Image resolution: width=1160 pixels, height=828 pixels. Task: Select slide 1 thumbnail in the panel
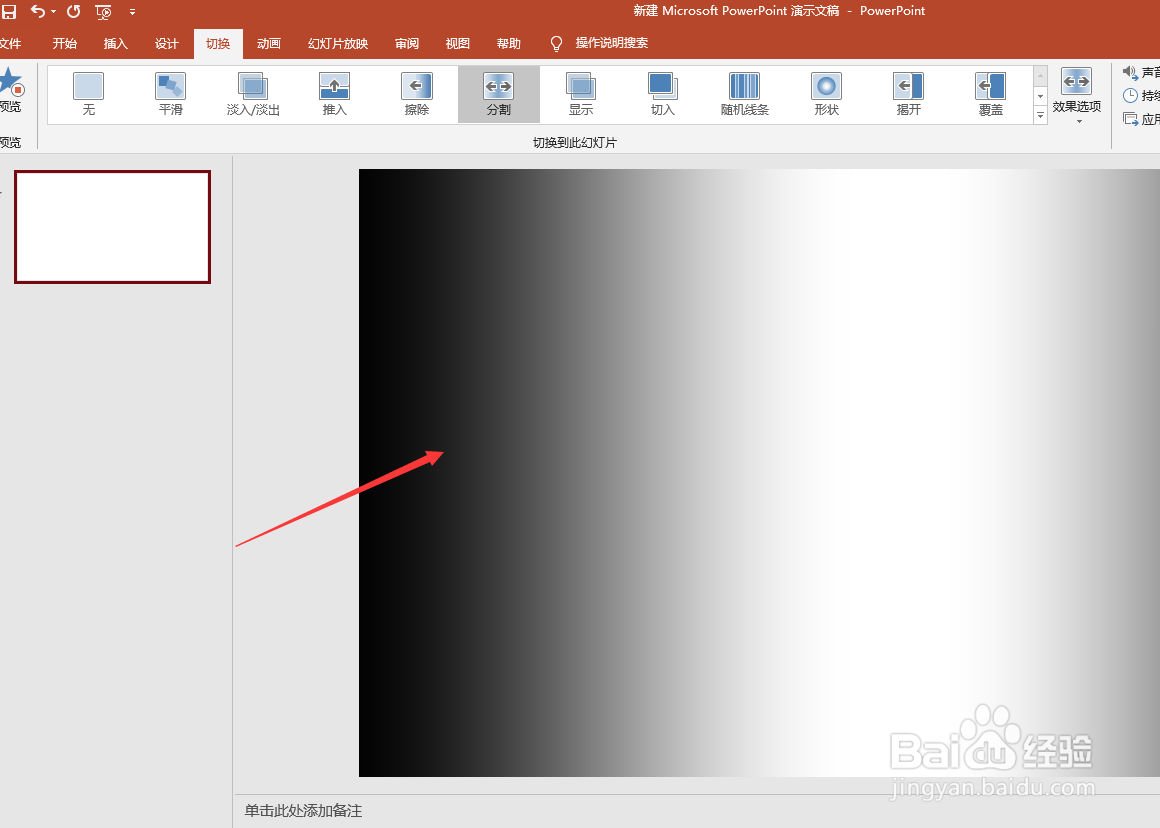(112, 227)
